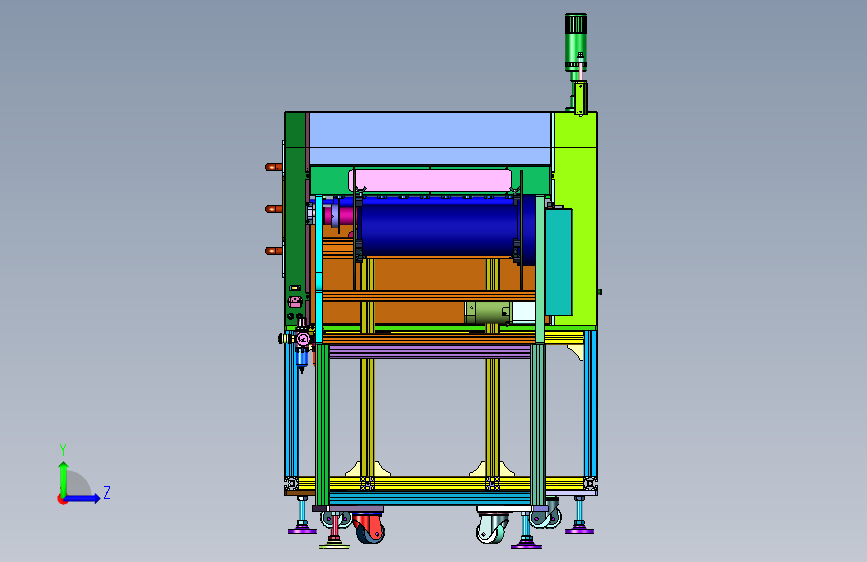Select the red caster wheel
The image size is (867, 562).
pyautogui.click(x=369, y=528)
